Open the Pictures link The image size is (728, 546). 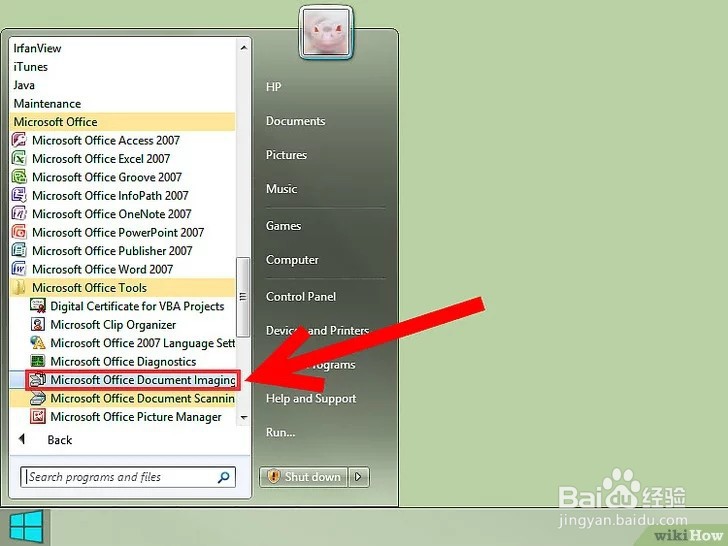click(286, 155)
